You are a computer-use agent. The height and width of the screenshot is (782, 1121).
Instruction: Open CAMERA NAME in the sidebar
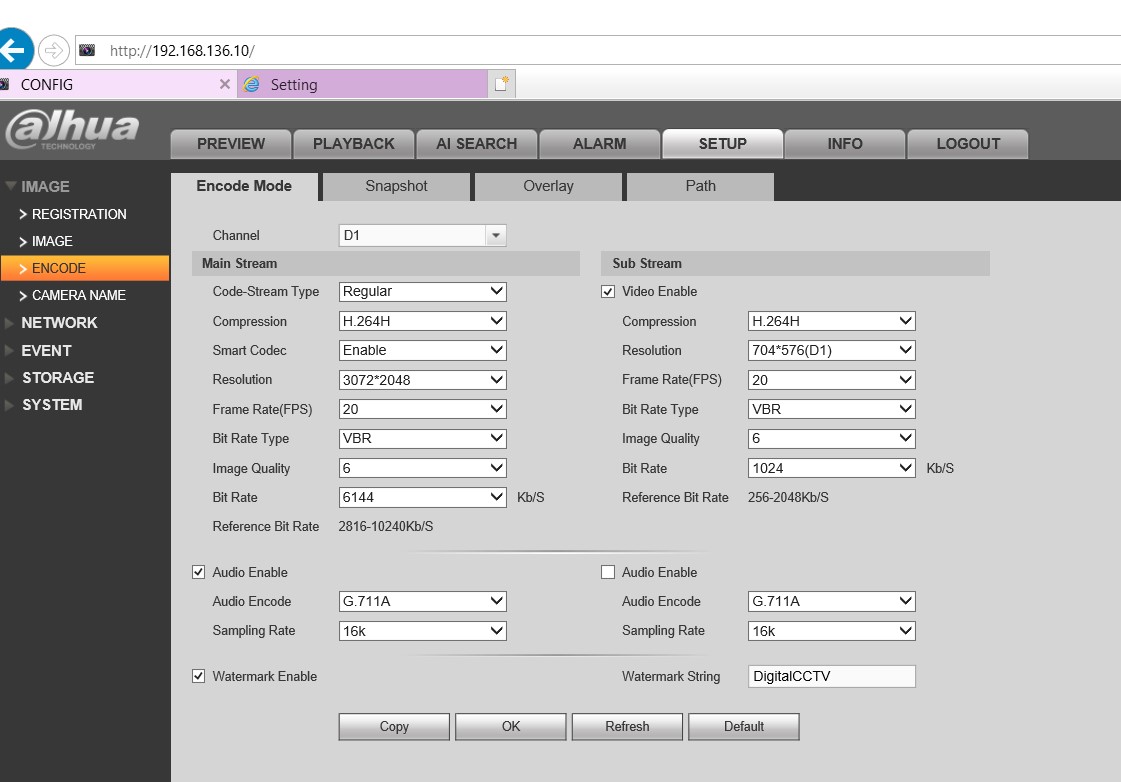click(78, 296)
